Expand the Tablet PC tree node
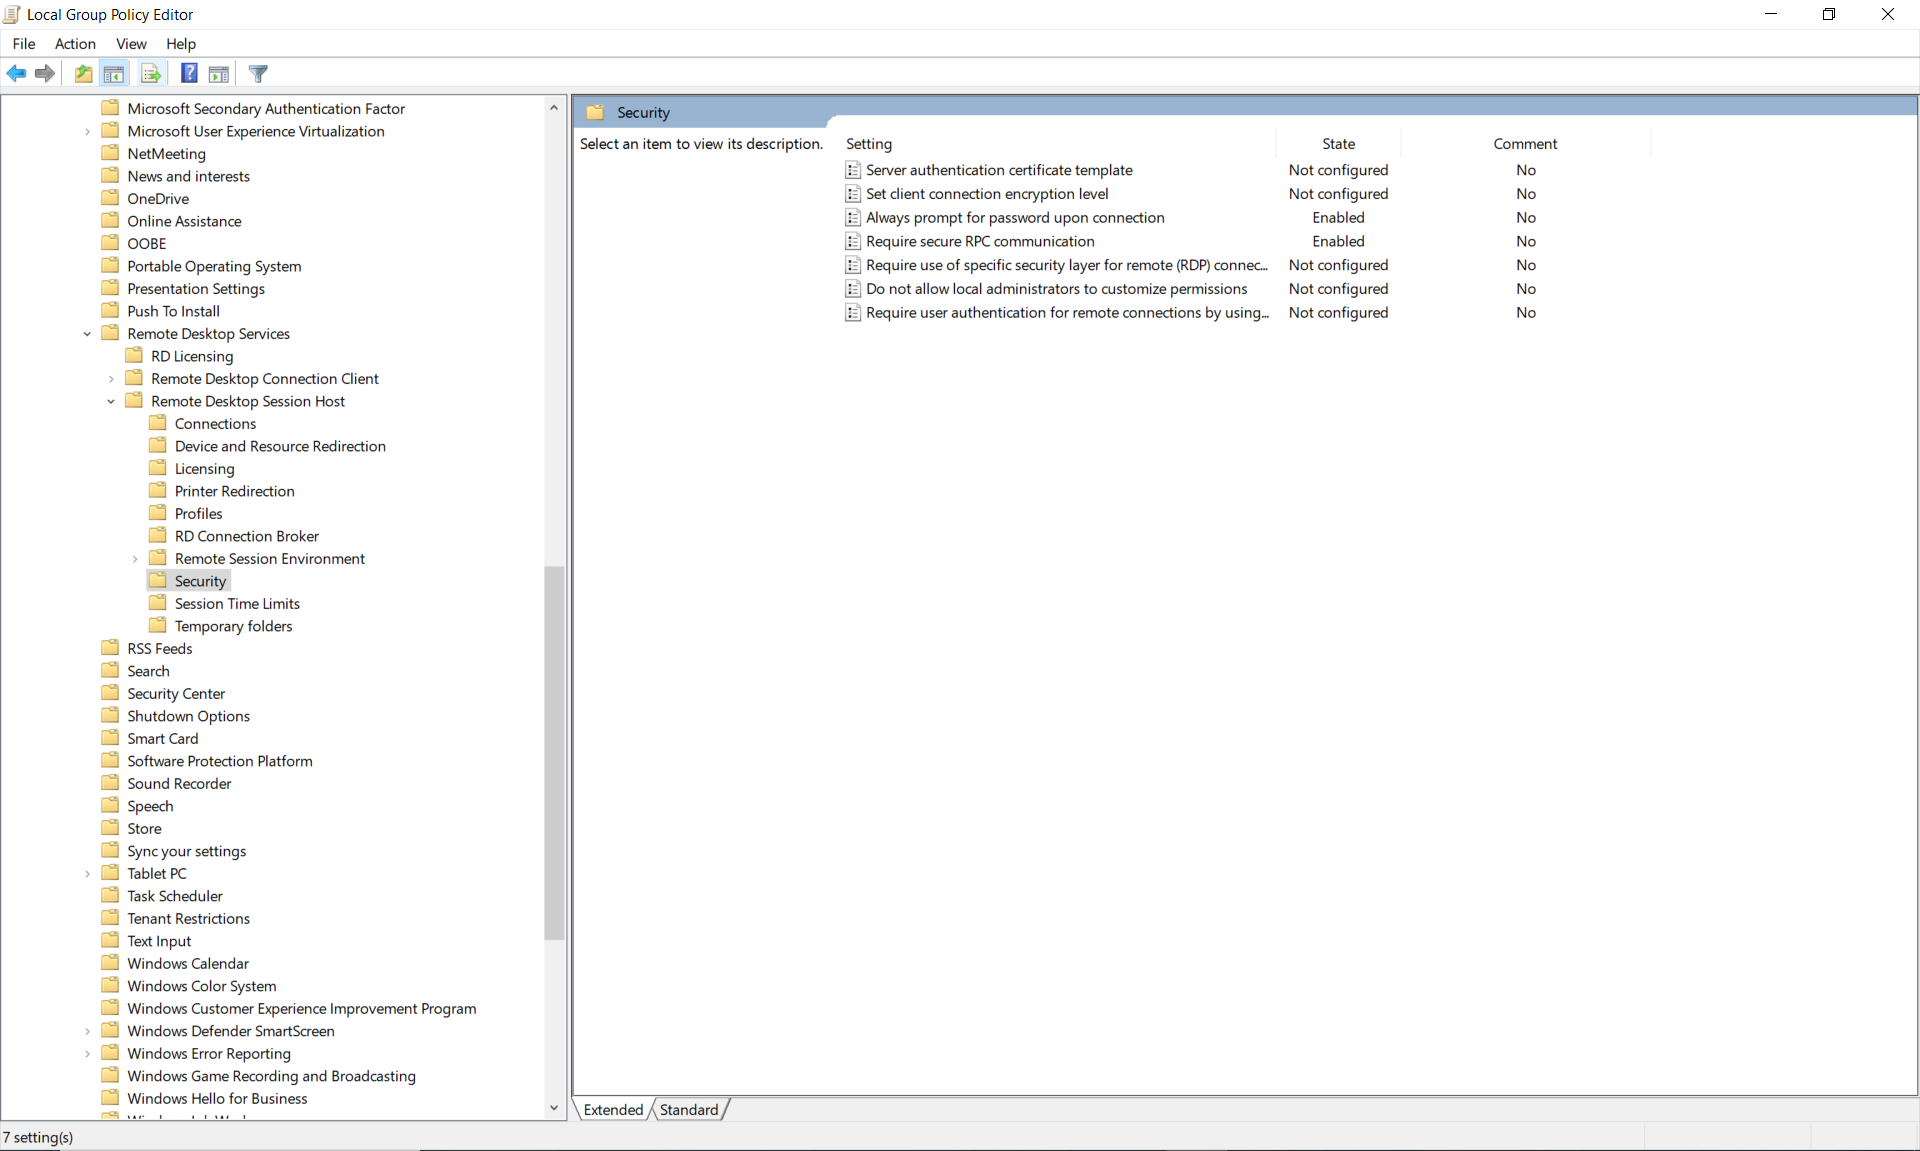This screenshot has width=1920, height=1151. (x=87, y=874)
